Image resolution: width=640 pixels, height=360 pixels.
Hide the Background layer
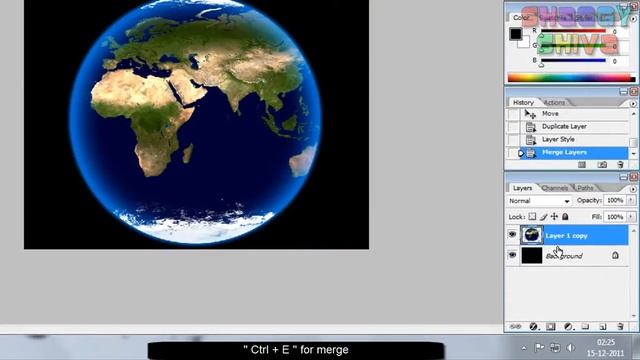(512, 255)
